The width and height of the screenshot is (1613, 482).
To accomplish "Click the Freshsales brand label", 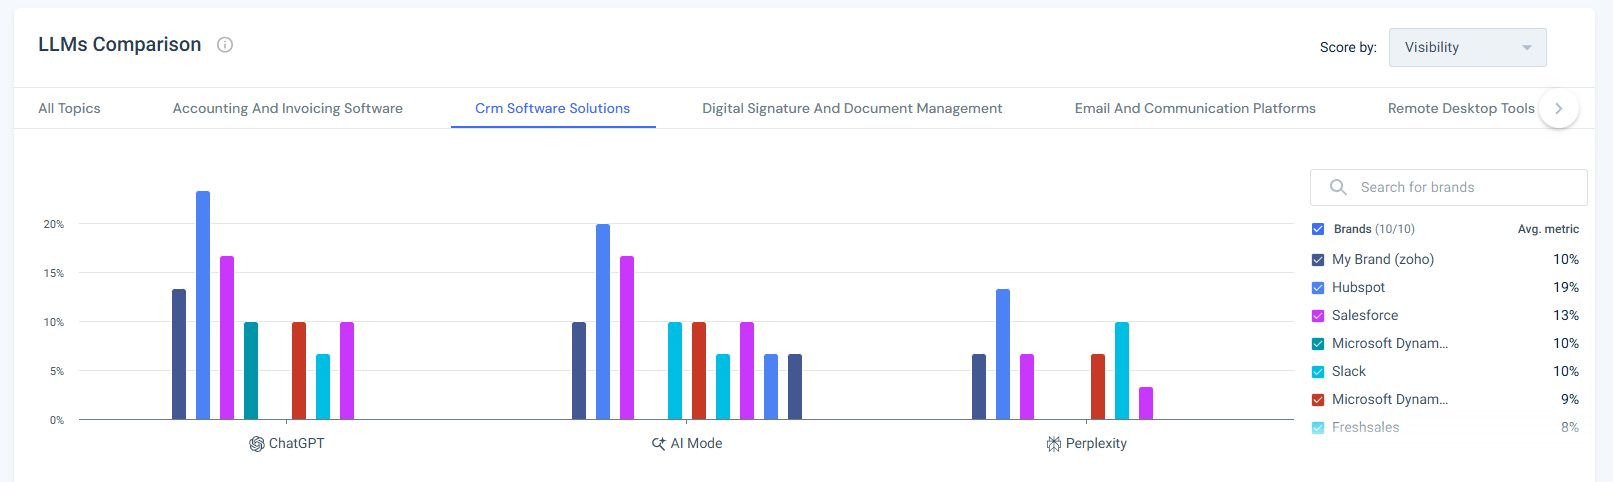I will click(1365, 427).
